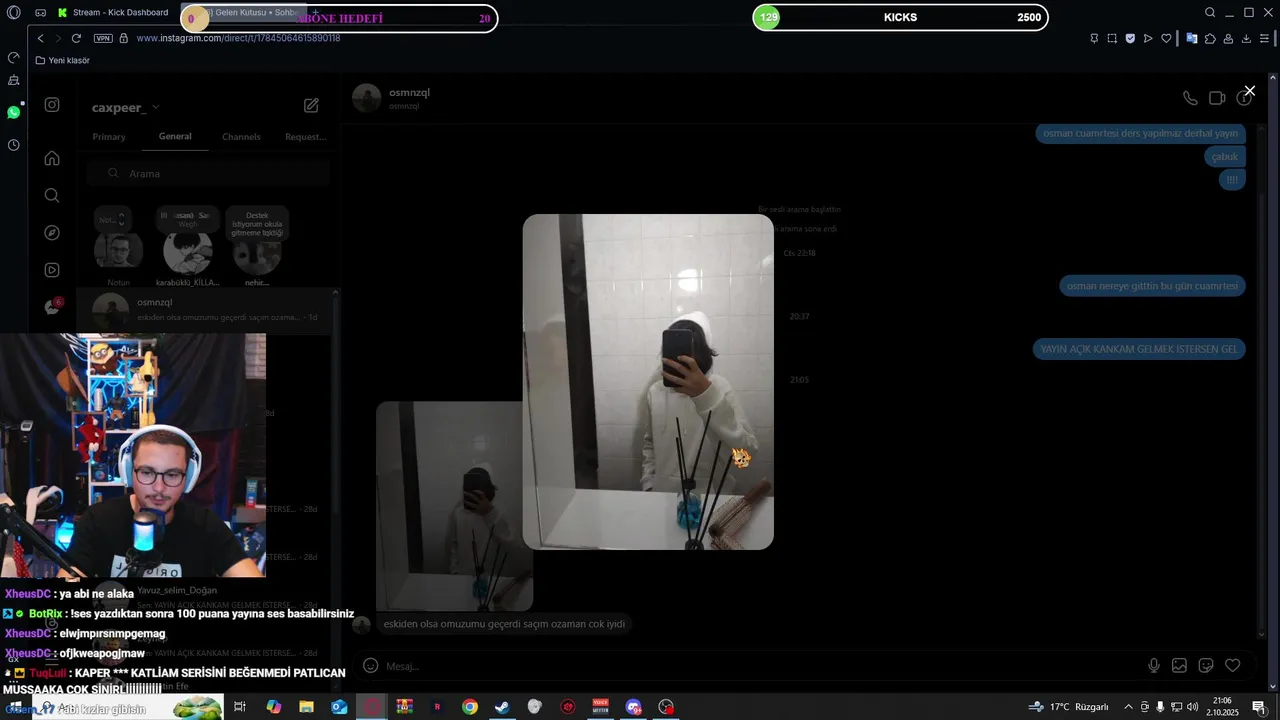The height and width of the screenshot is (720, 1280).
Task: Compose a new message
Action: [311, 105]
